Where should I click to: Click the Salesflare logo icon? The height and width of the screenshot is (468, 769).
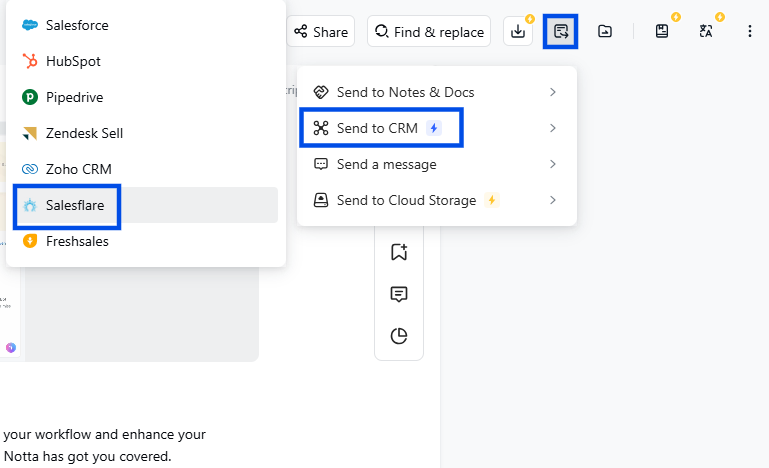tap(30, 205)
